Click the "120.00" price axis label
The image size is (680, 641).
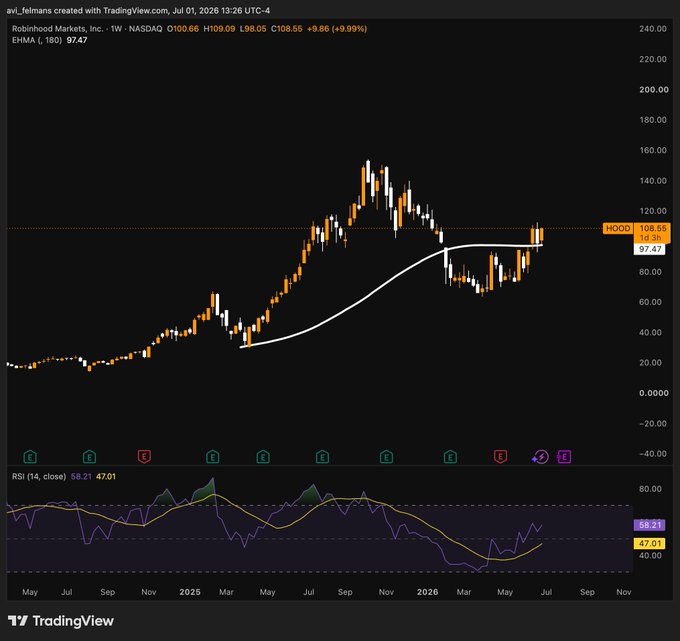click(653, 211)
